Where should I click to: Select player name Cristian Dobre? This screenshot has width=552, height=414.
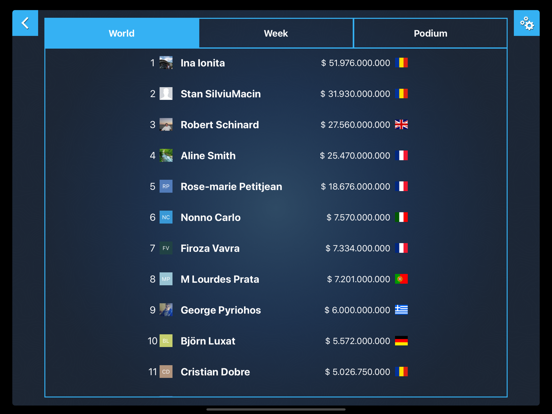pos(215,372)
